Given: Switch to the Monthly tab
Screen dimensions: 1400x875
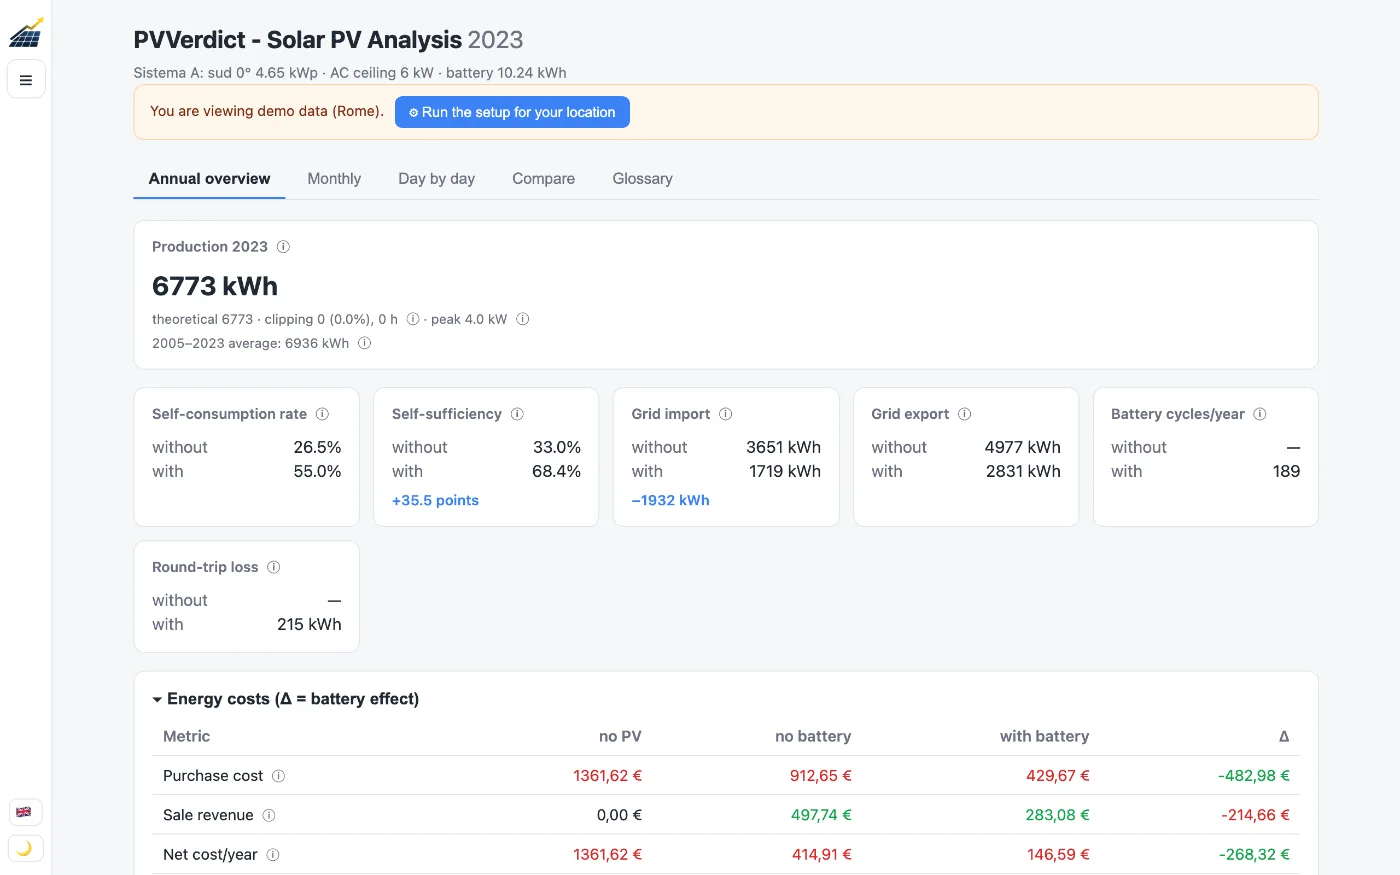Looking at the screenshot, I should point(334,179).
